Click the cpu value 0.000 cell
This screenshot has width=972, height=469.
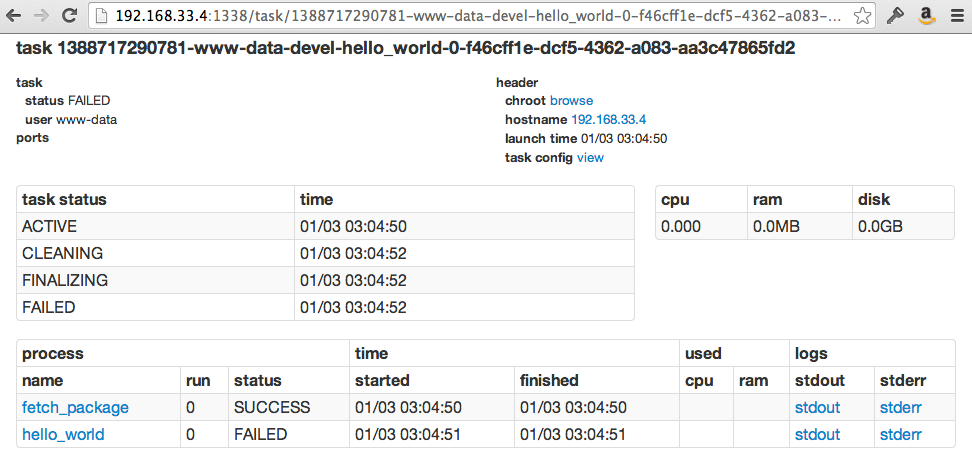click(x=682, y=227)
